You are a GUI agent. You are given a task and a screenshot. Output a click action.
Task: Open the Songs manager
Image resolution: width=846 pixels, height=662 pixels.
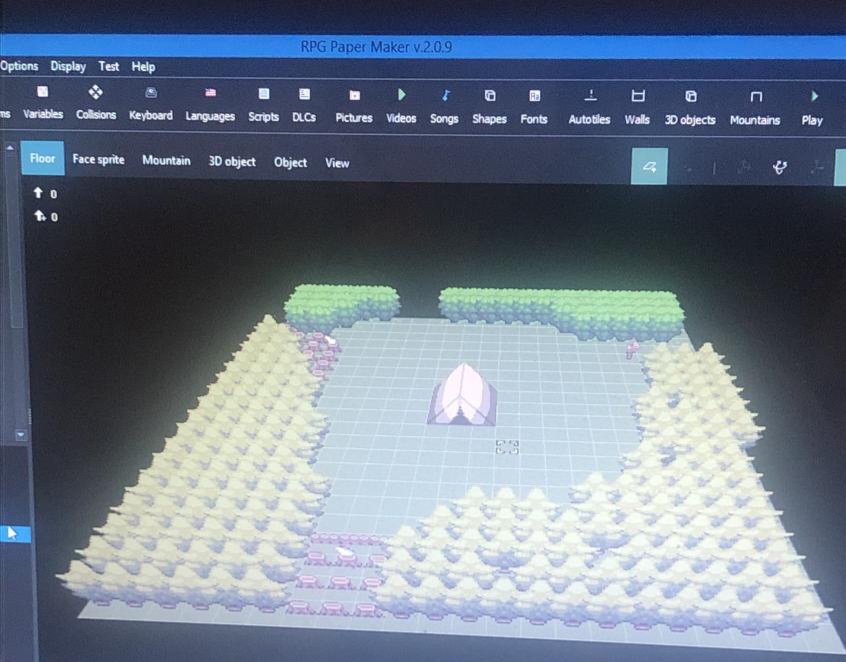point(444,107)
